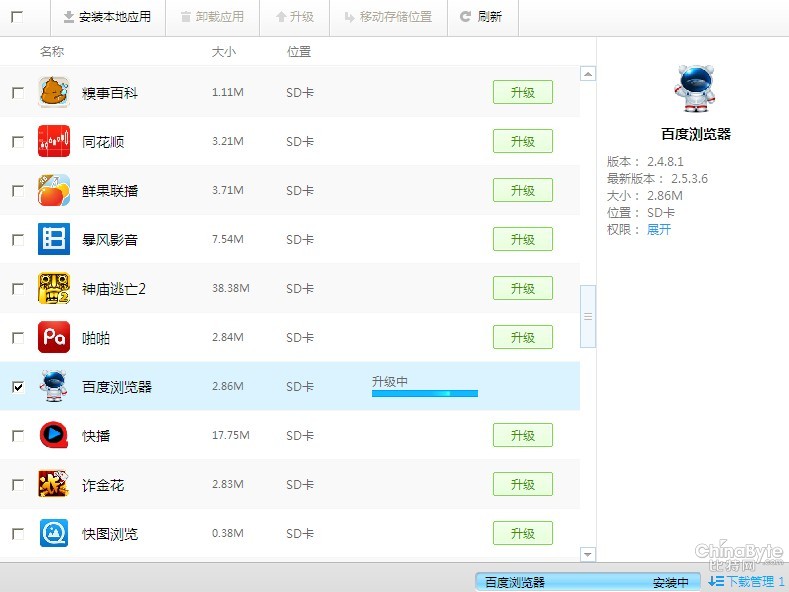This screenshot has height=592, width=789.
Task: Refresh the list with 刷新
Action: tap(481, 17)
